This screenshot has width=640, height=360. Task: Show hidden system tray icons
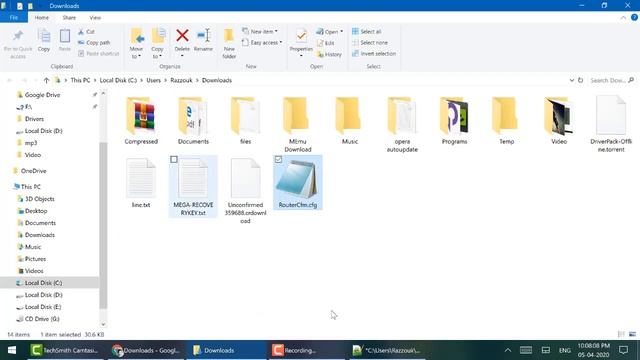pyautogui.click(x=507, y=350)
